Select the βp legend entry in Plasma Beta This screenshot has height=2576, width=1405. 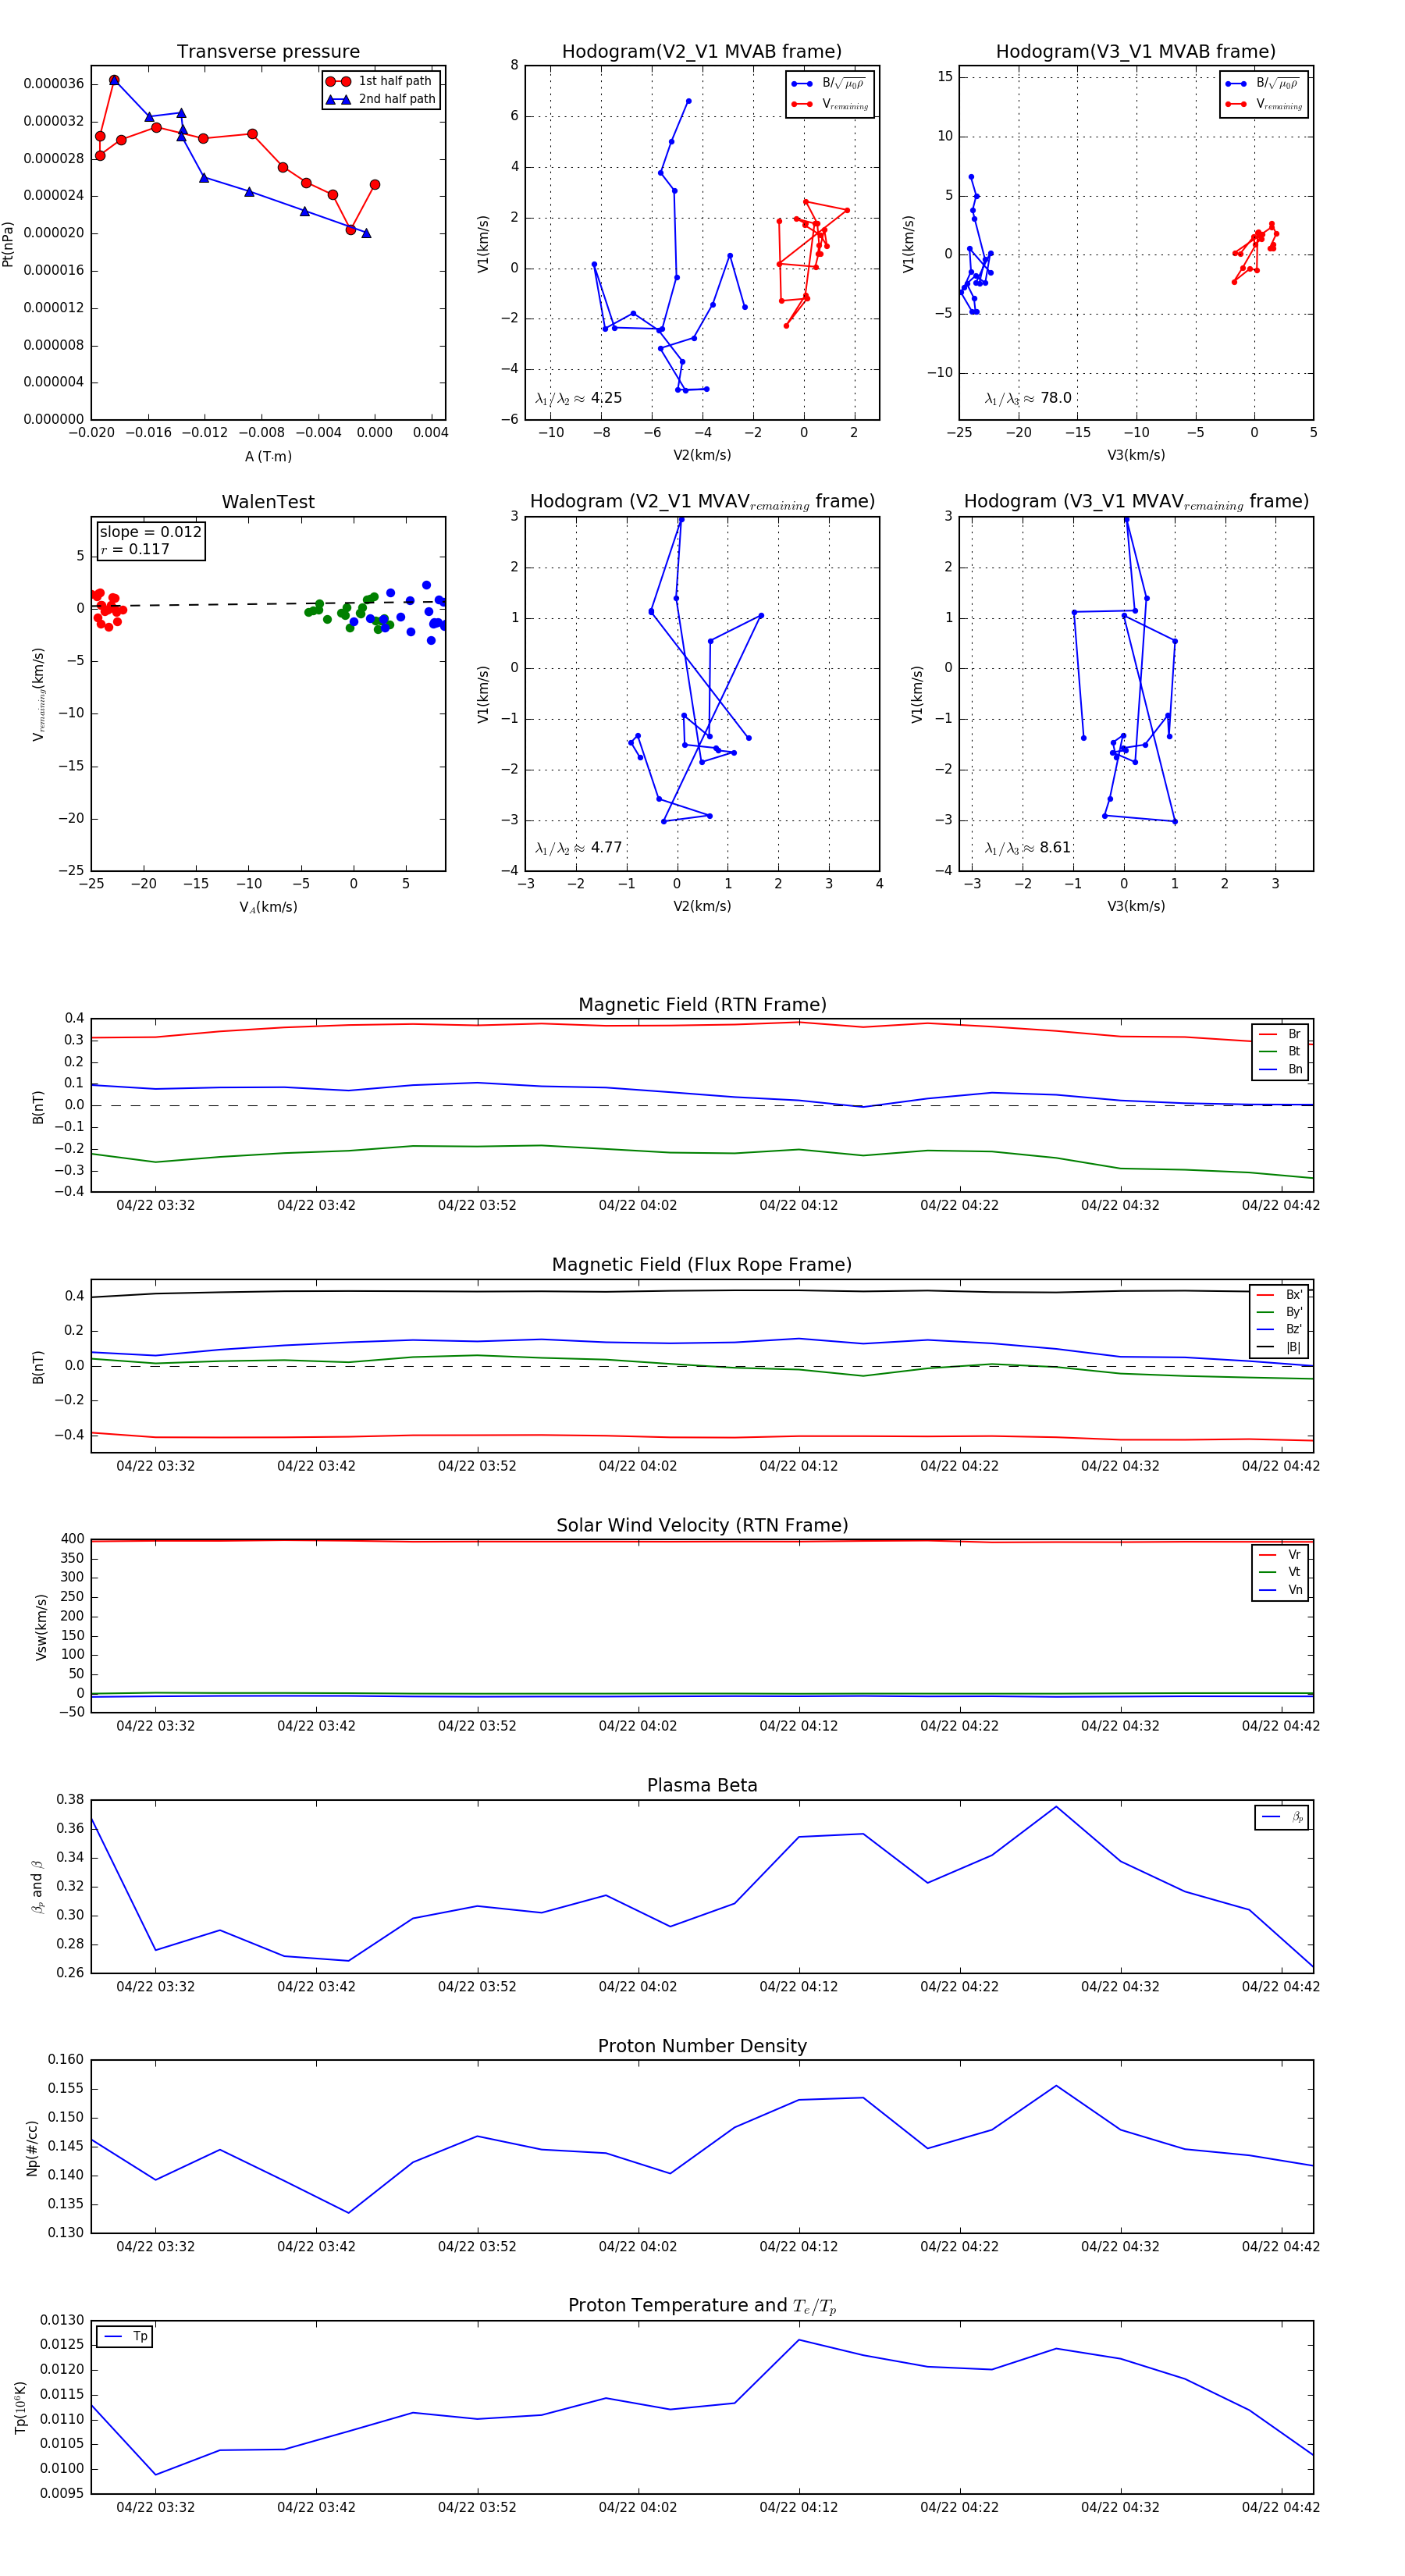[1282, 1817]
